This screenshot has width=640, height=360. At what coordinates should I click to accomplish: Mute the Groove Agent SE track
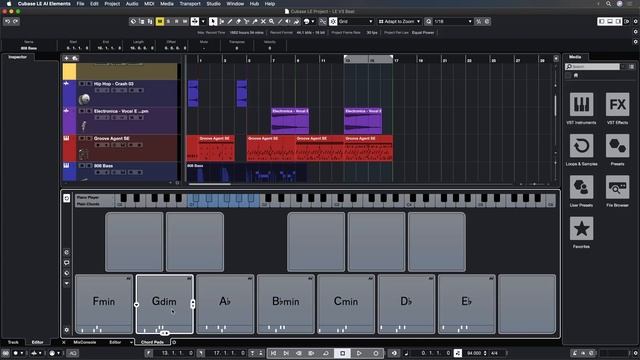(x=82, y=138)
